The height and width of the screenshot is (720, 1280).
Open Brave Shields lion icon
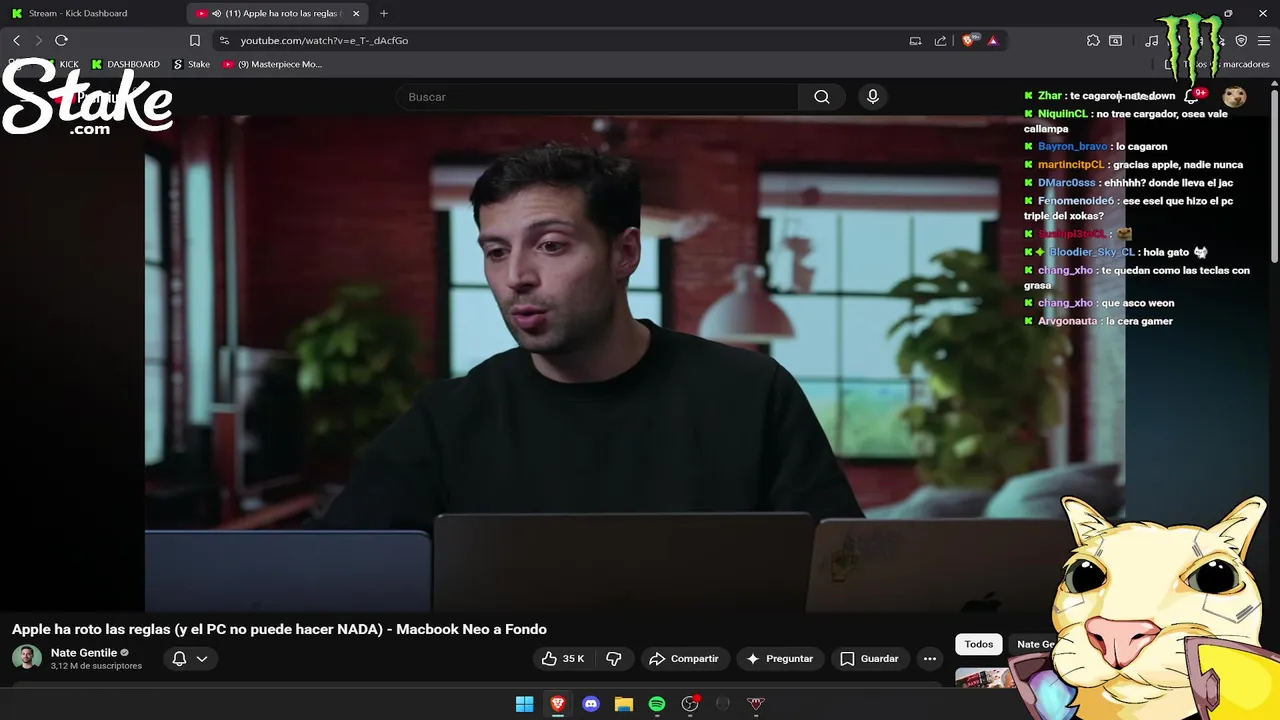tap(968, 40)
